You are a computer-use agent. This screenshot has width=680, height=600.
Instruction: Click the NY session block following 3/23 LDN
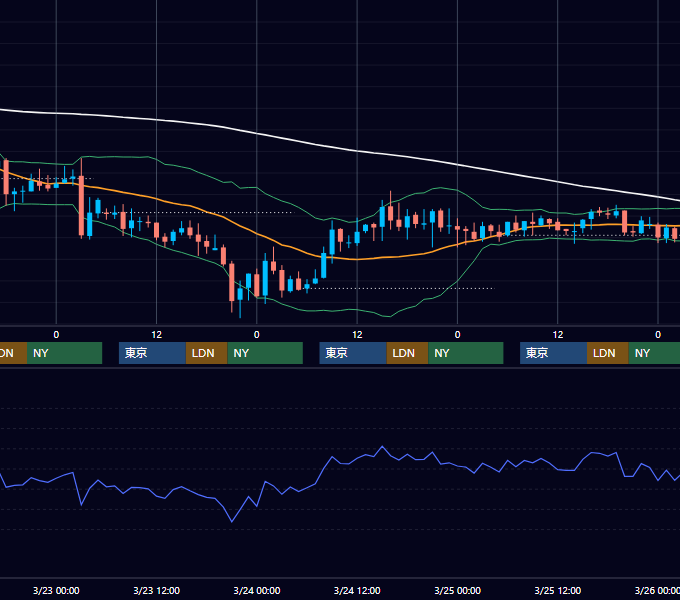[x=265, y=353]
